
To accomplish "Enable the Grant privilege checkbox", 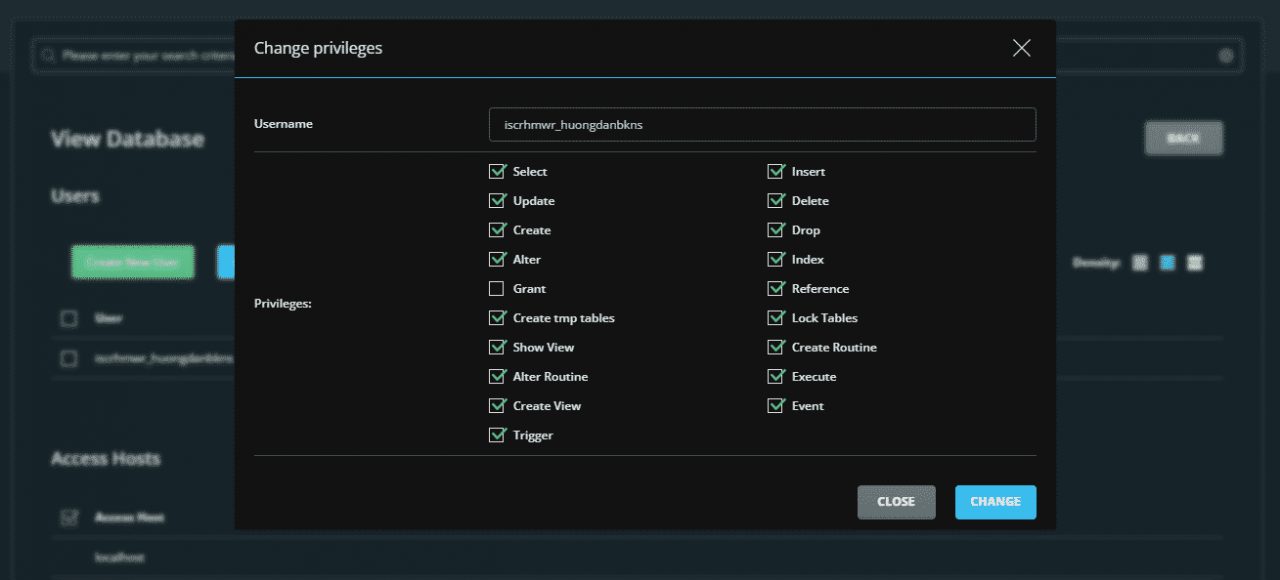I will (x=497, y=289).
